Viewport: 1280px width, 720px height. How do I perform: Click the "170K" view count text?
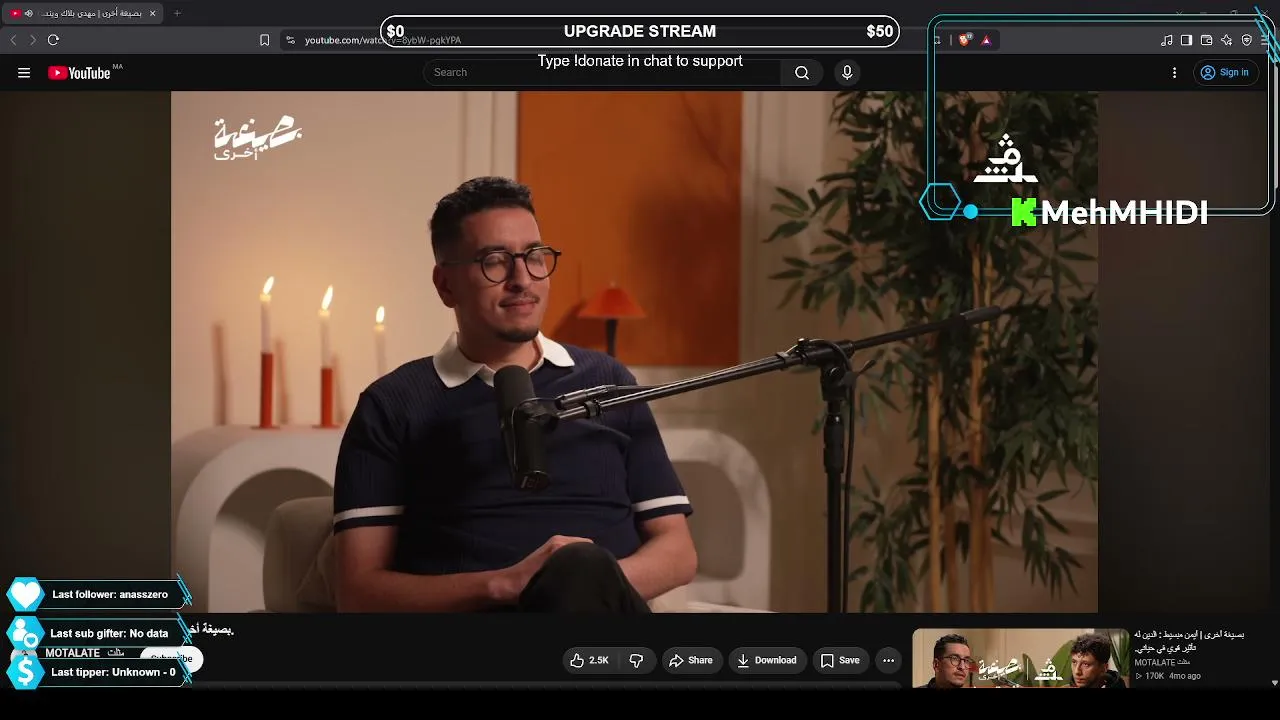tap(1154, 676)
